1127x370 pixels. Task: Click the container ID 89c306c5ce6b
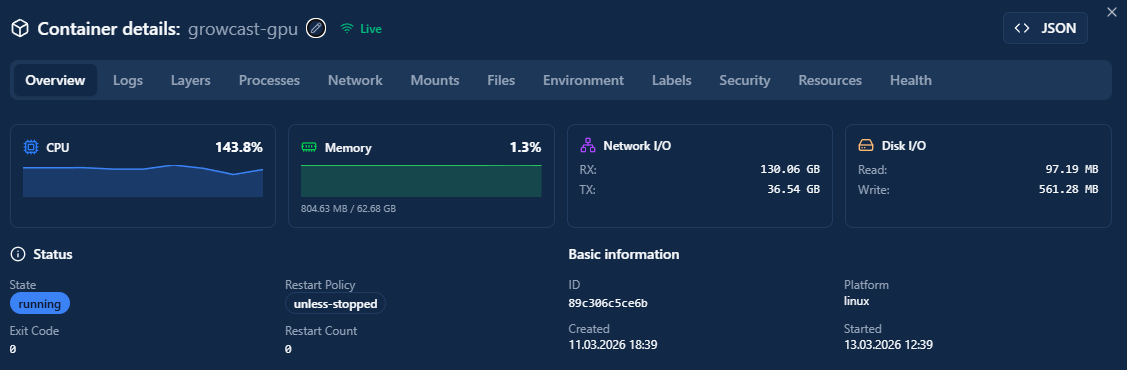click(608, 303)
